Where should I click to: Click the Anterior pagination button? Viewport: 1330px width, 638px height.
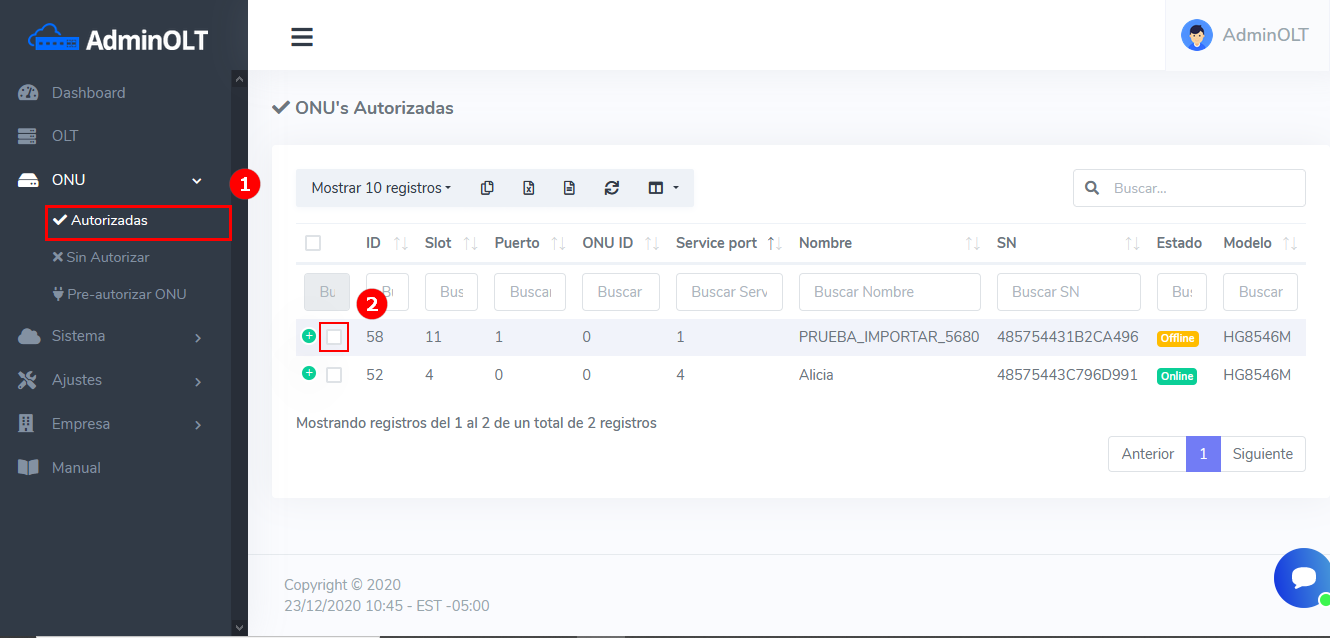[x=1147, y=454]
